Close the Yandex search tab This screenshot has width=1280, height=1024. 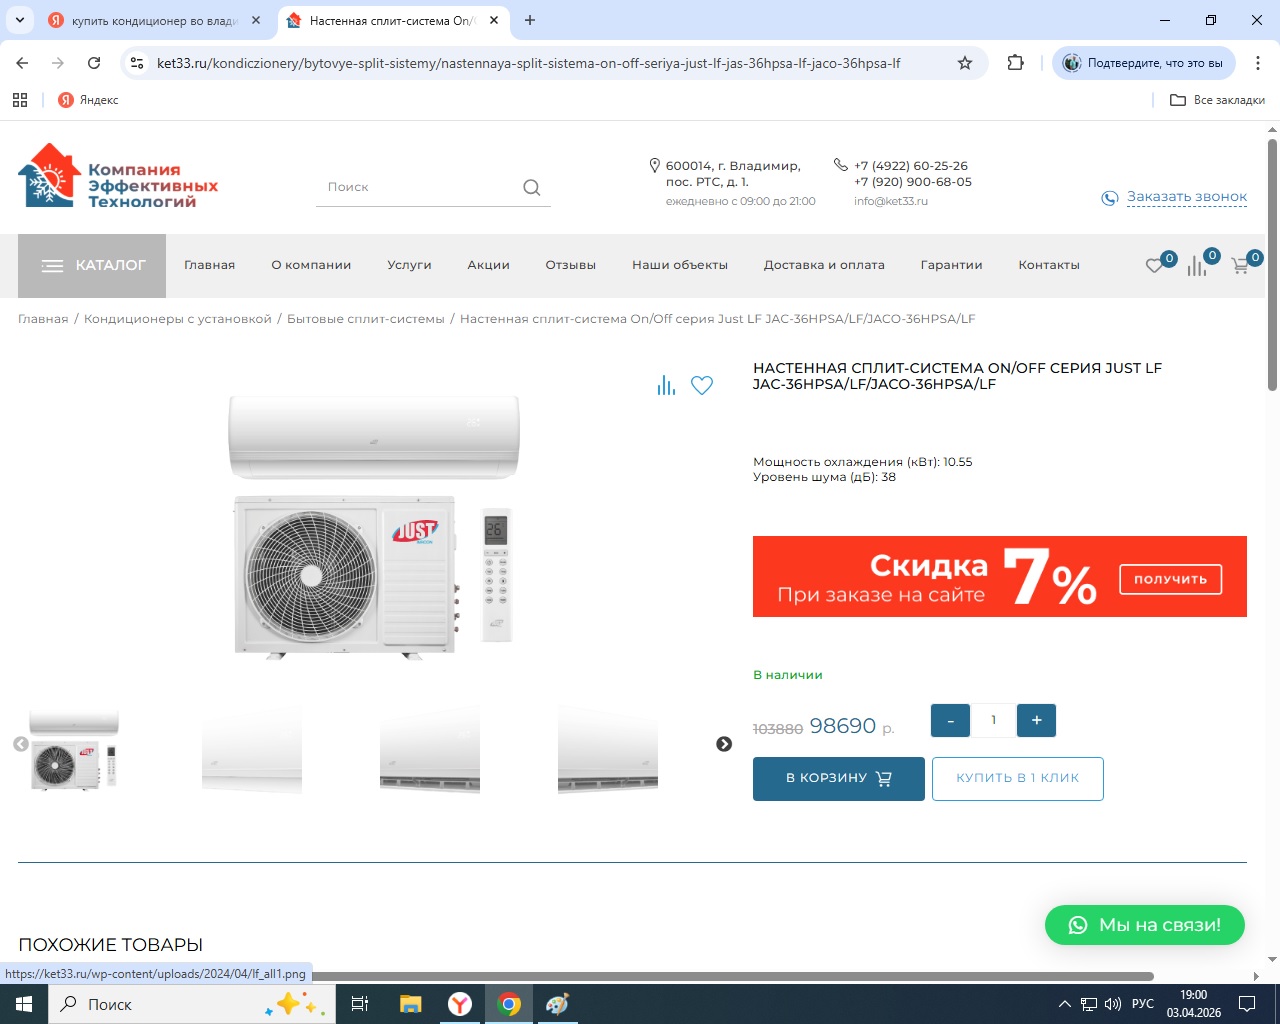point(256,20)
